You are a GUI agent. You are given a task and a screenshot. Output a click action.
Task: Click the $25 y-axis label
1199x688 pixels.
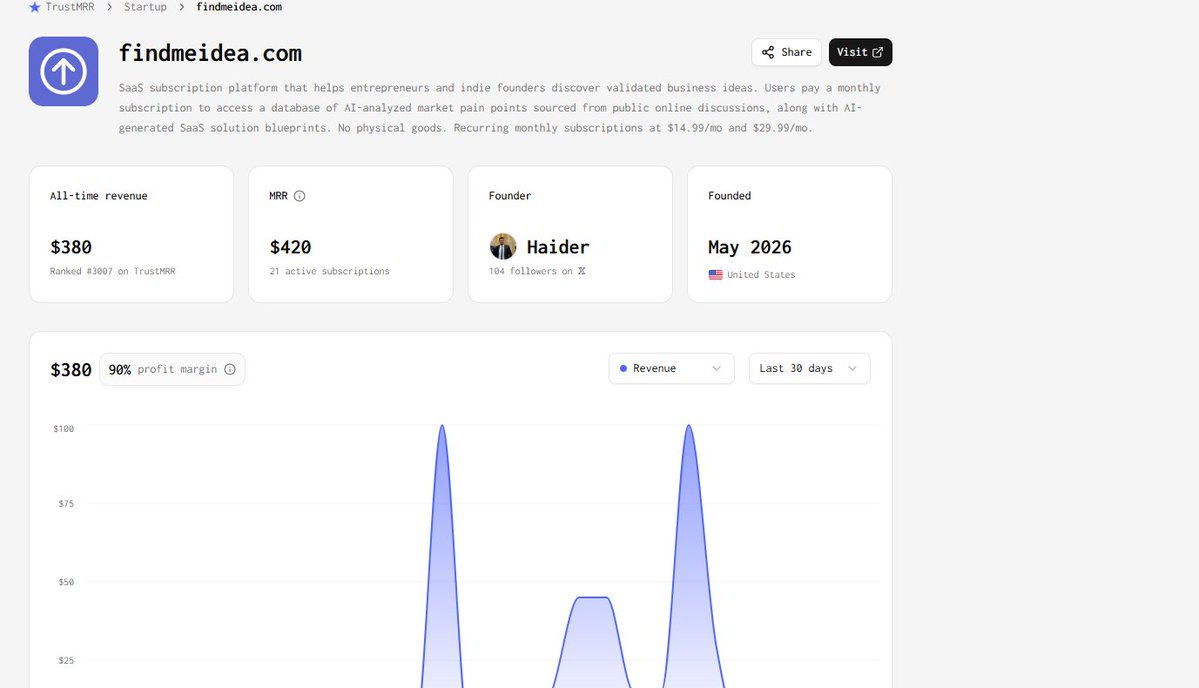coord(66,660)
